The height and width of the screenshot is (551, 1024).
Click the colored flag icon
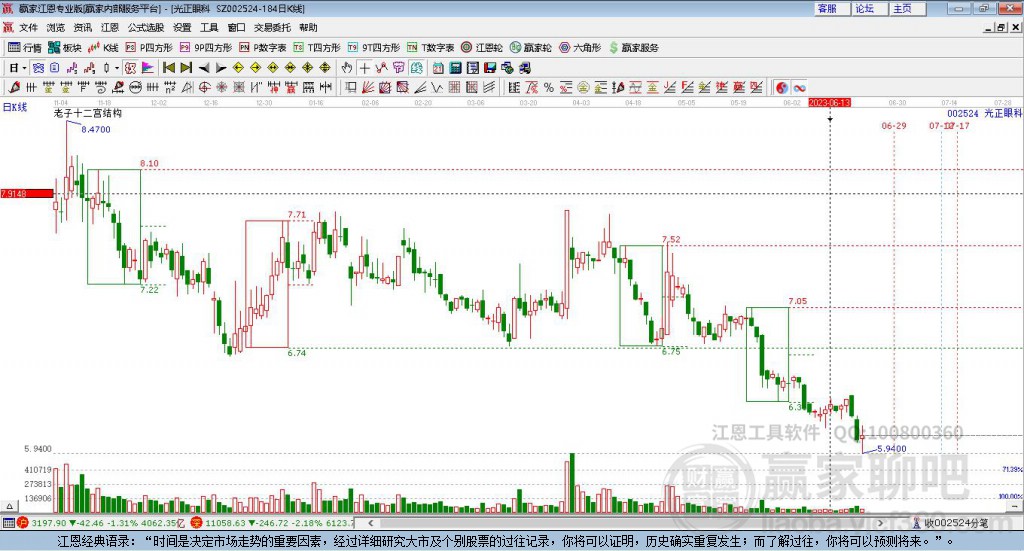148,68
